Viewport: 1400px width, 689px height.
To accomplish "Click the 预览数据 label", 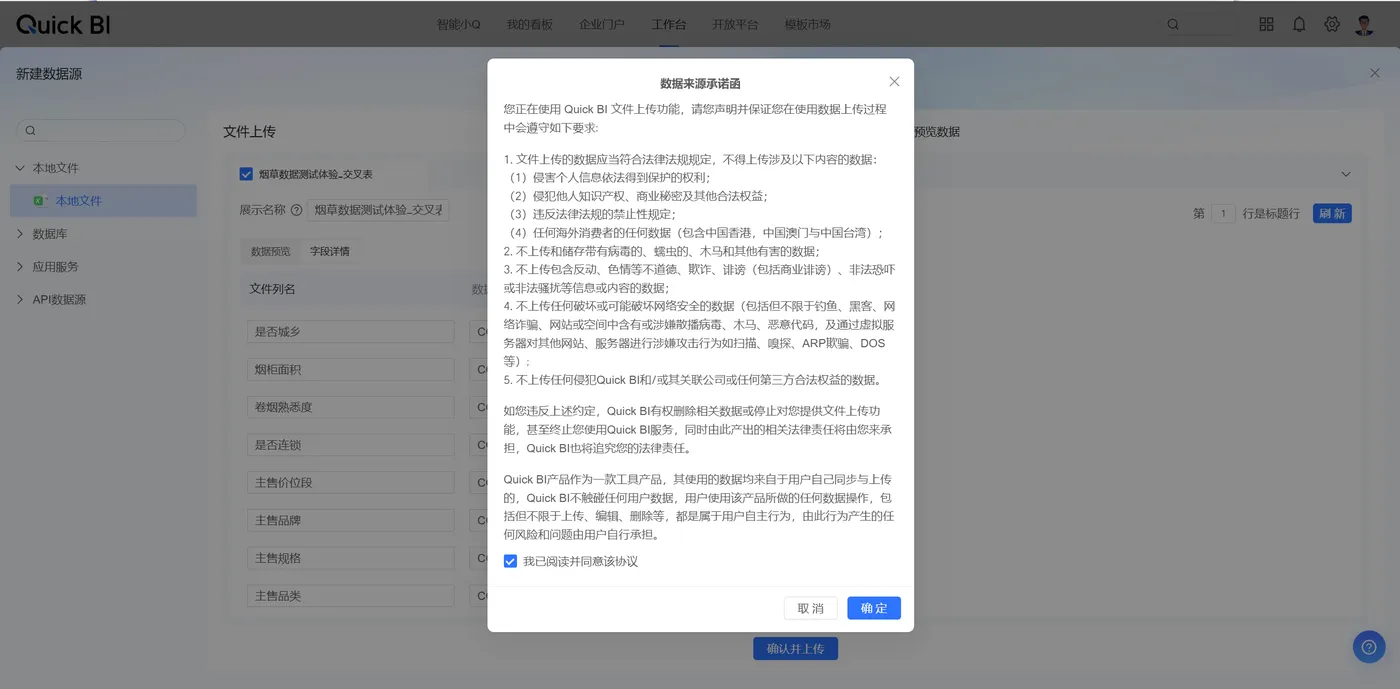I will coord(937,132).
